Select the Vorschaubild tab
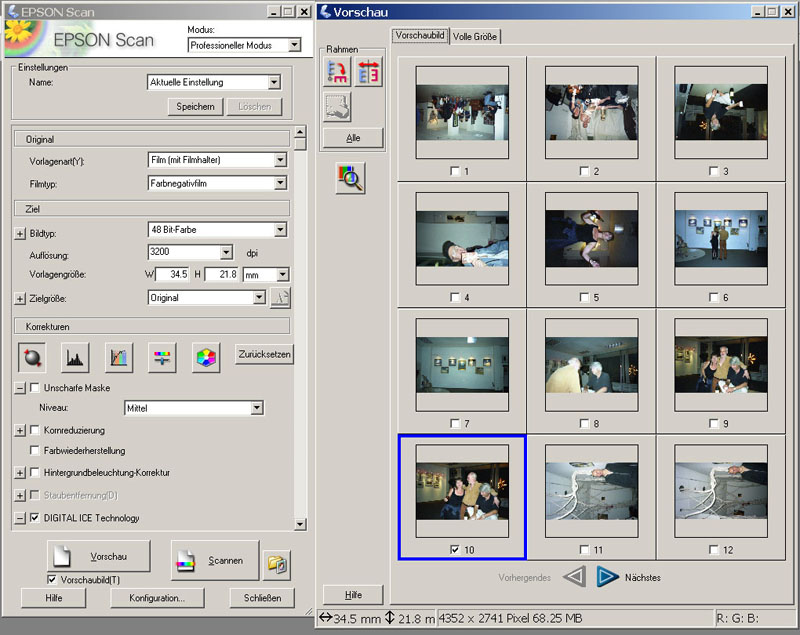 (420, 35)
